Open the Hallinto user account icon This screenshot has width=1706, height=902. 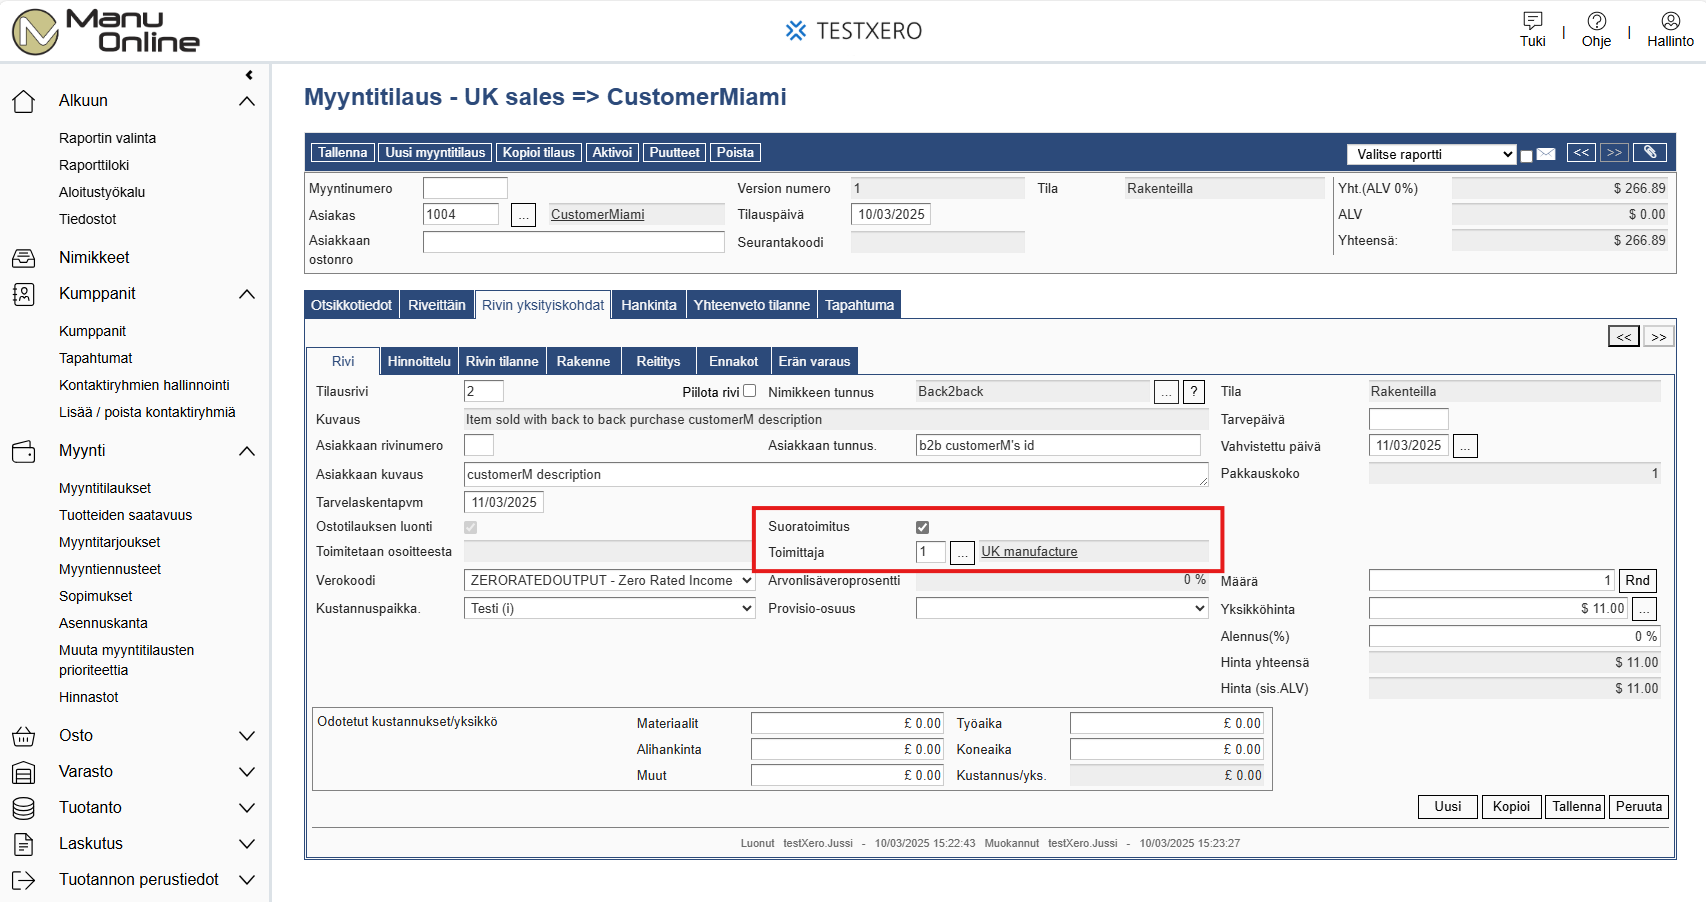1670,20
